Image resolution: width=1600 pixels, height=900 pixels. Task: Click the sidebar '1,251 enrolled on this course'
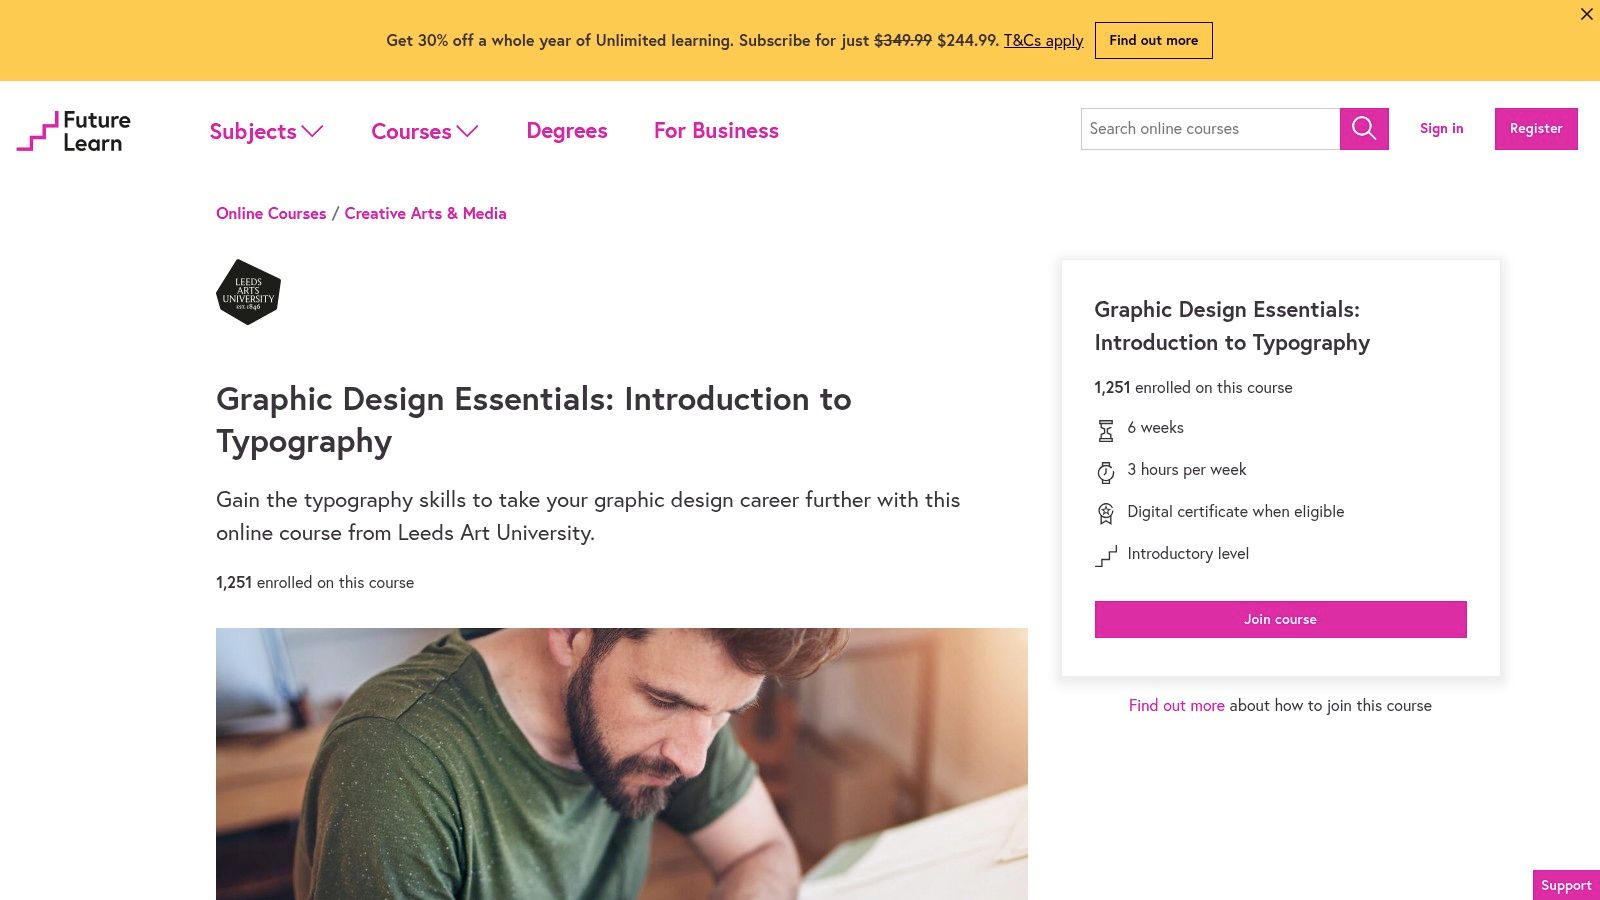pos(1193,387)
